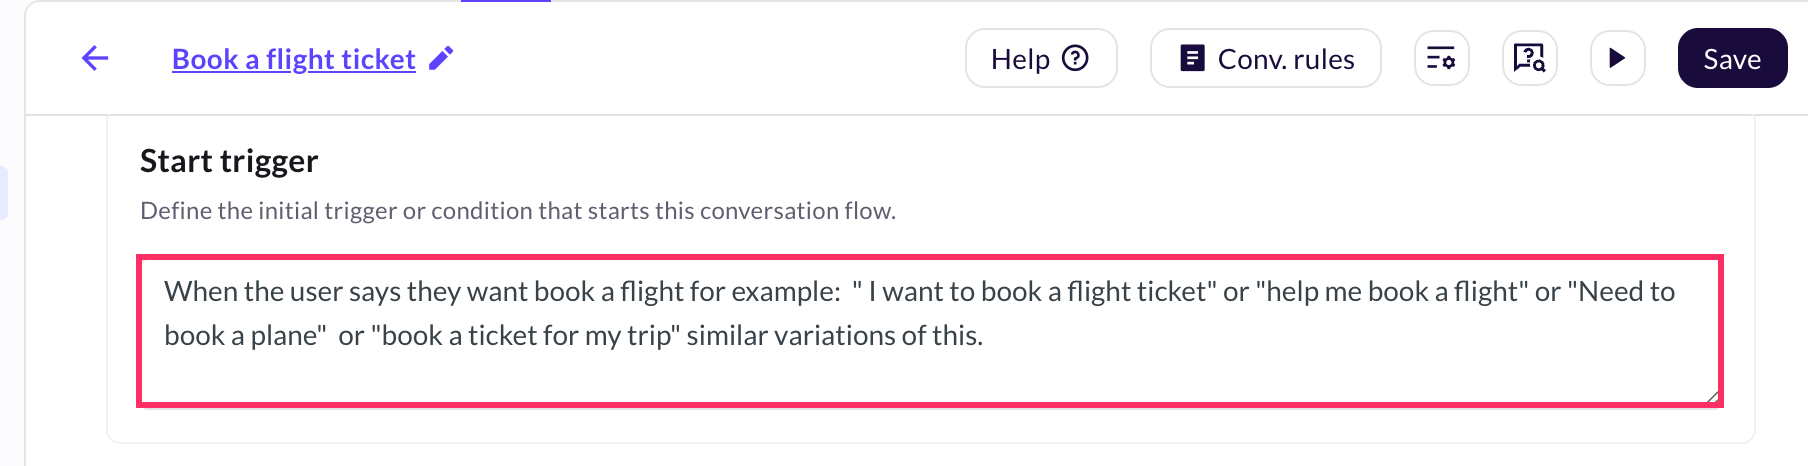The width and height of the screenshot is (1808, 466).
Task: Click the question mark icon in Help
Action: point(1075,59)
